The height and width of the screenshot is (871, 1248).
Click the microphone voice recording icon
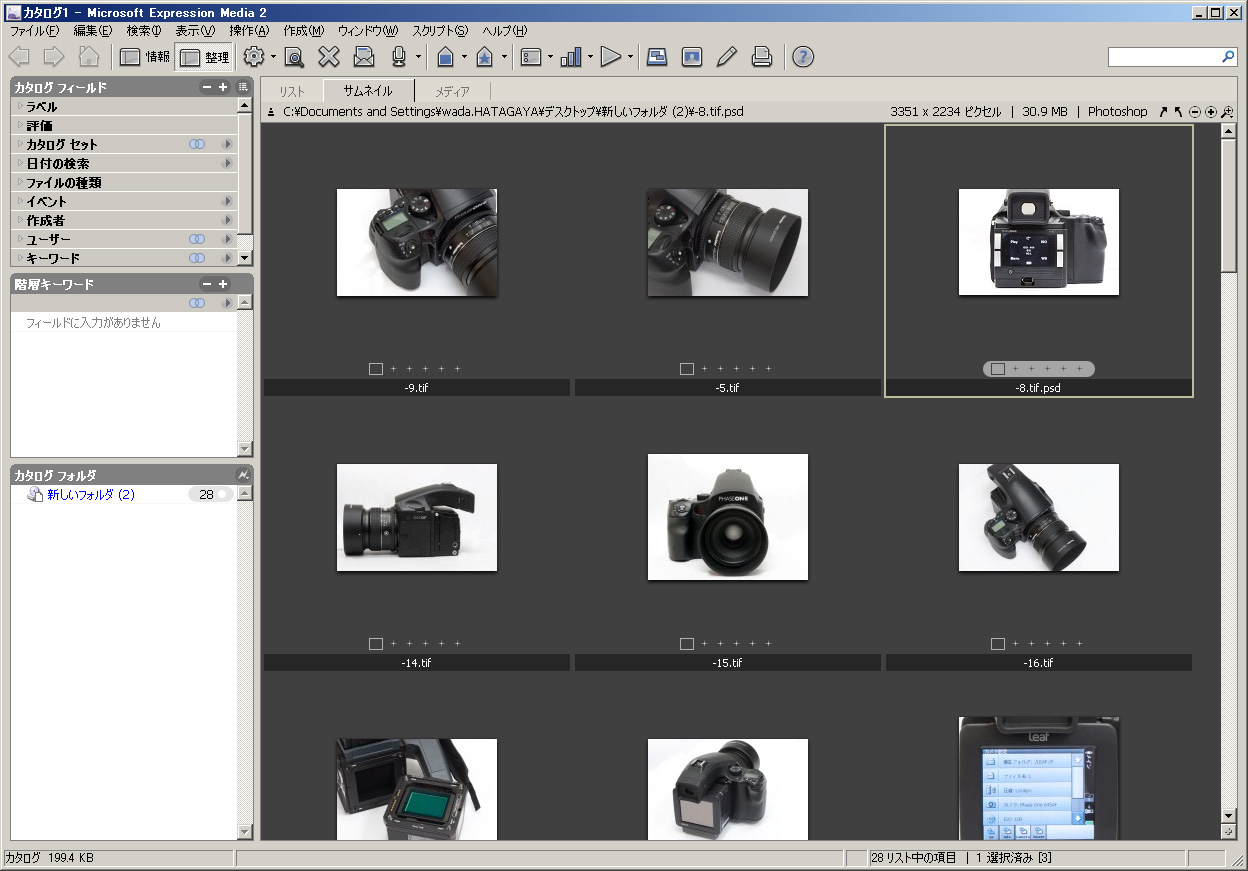click(398, 57)
